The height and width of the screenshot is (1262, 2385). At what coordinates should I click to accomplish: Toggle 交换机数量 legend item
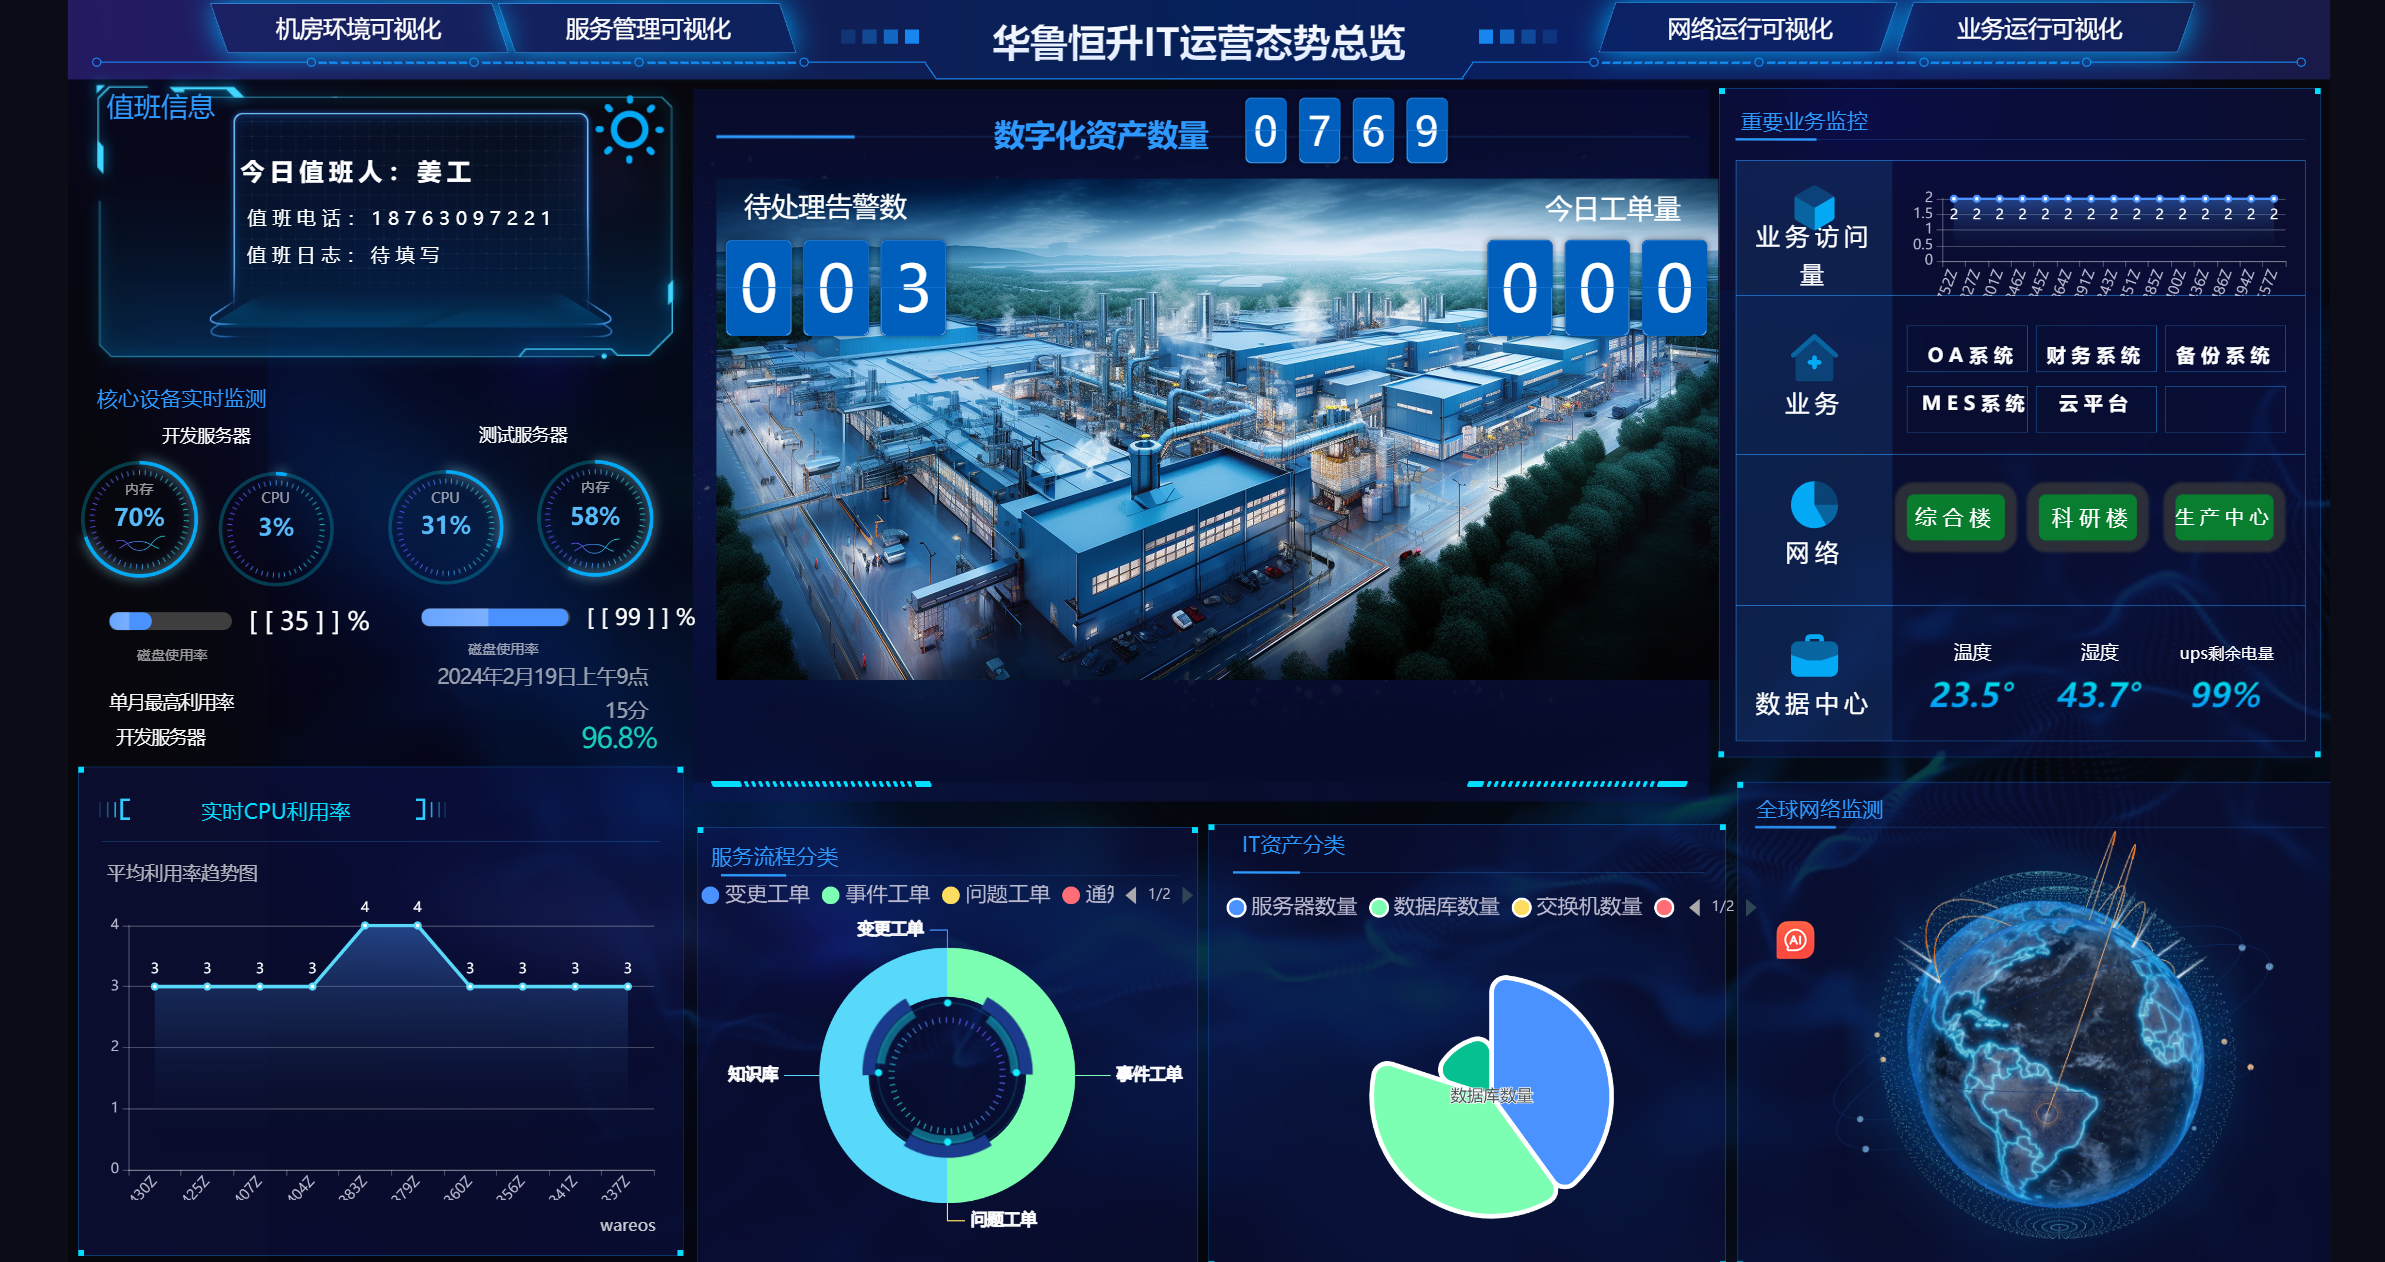click(1578, 907)
